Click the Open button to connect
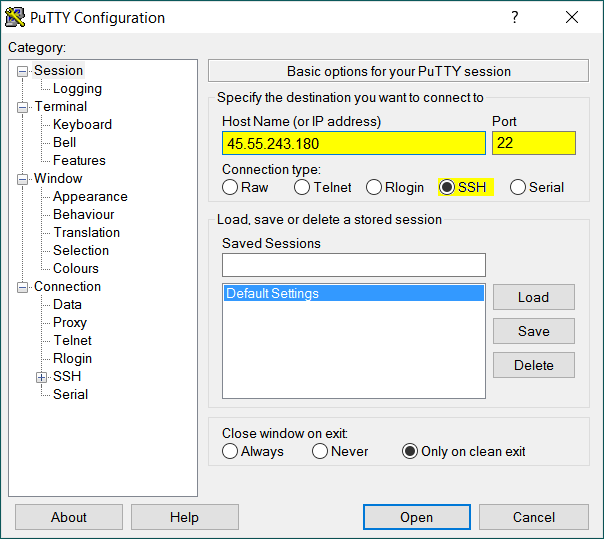The height and width of the screenshot is (539, 604). pos(417,517)
